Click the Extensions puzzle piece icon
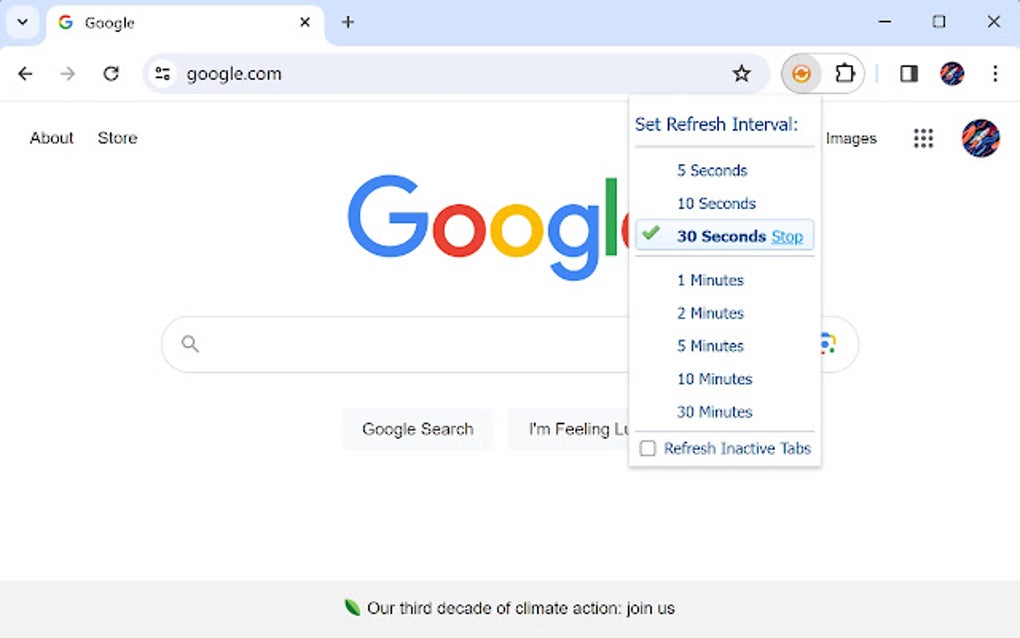 [845, 73]
